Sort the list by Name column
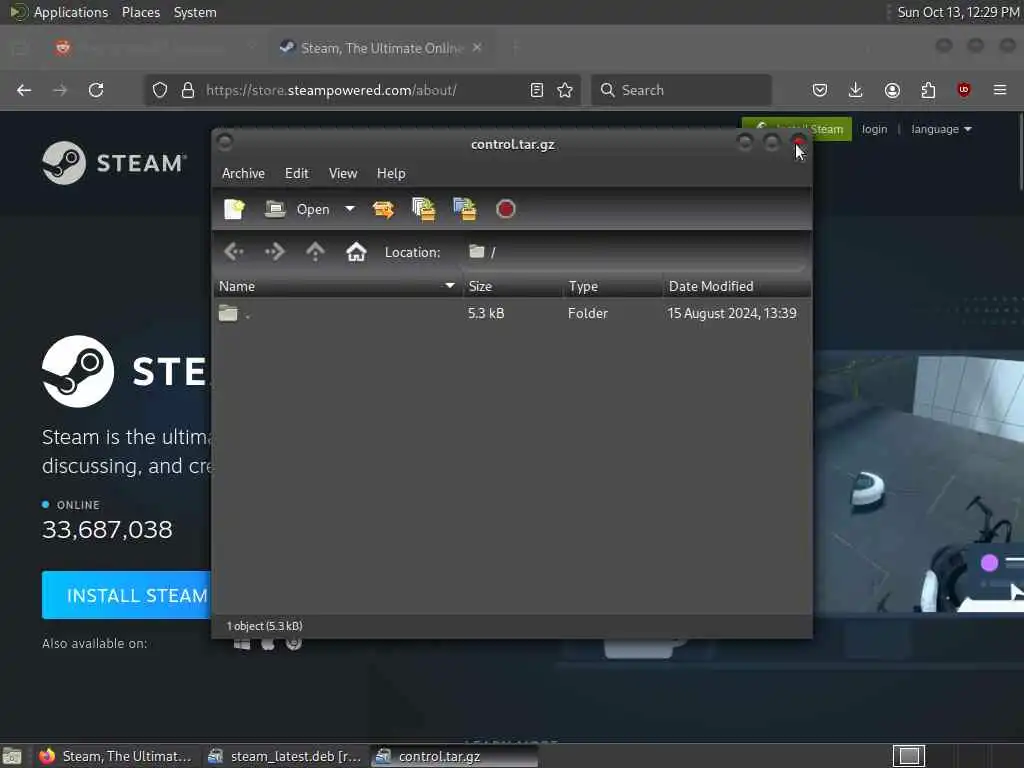 click(336, 286)
